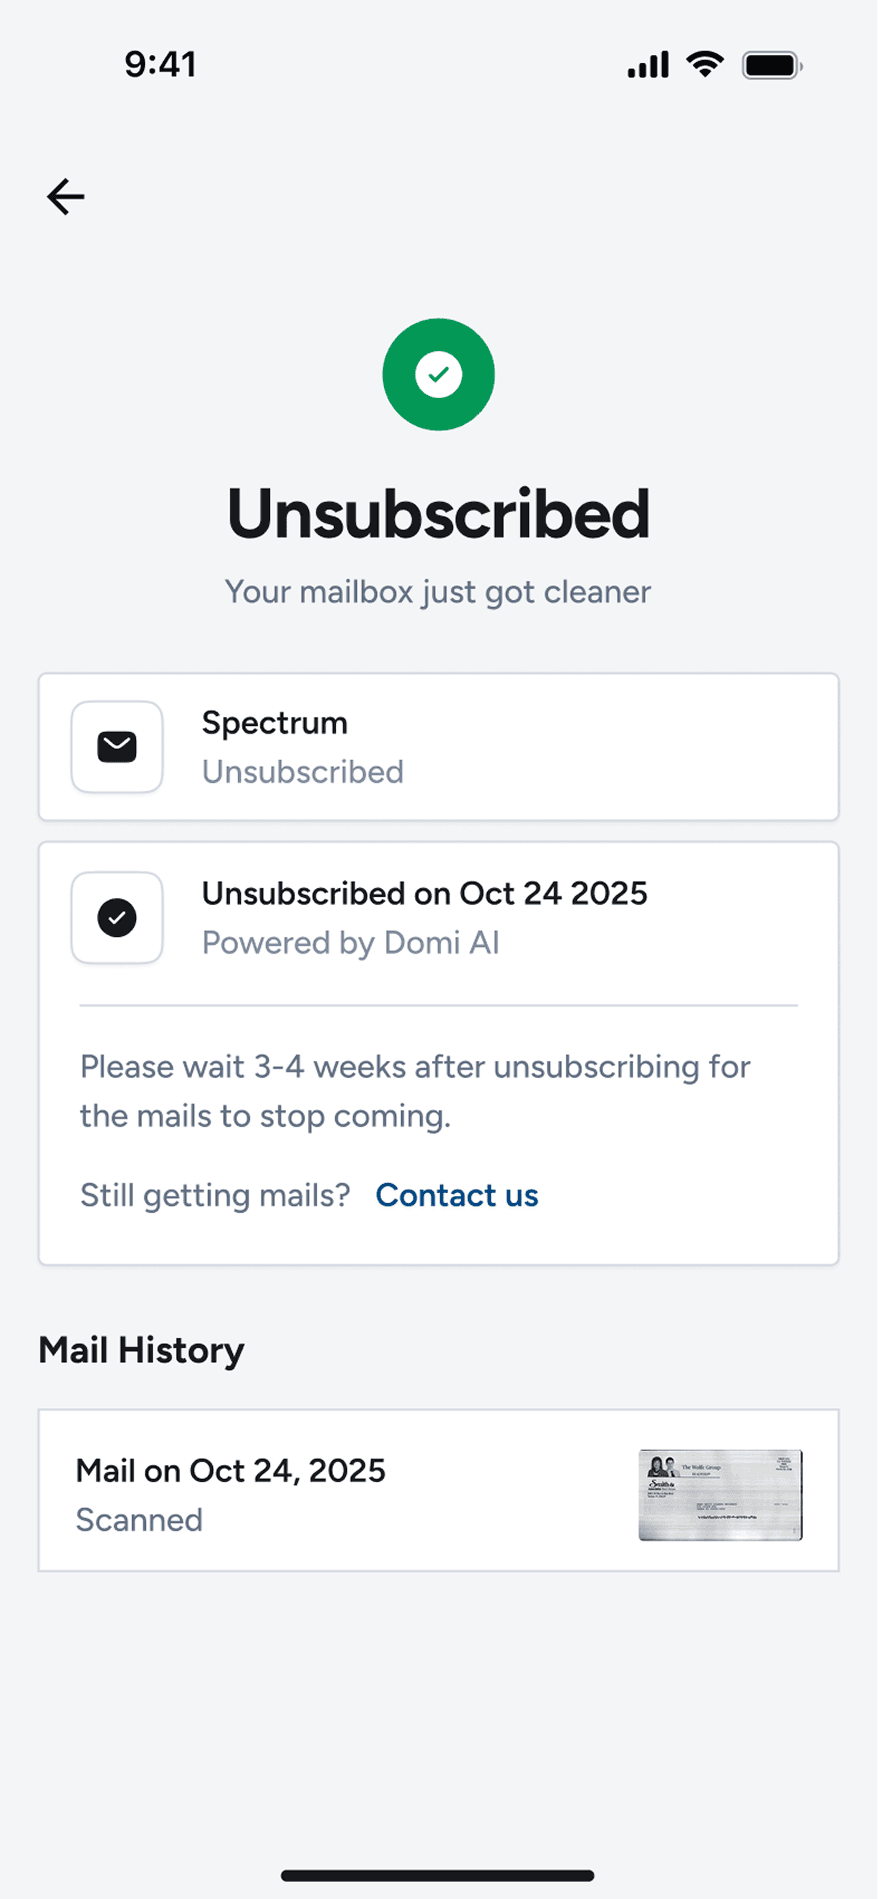Tap the back arrow icon
Viewport: 878px width, 1899px height.
click(66, 196)
